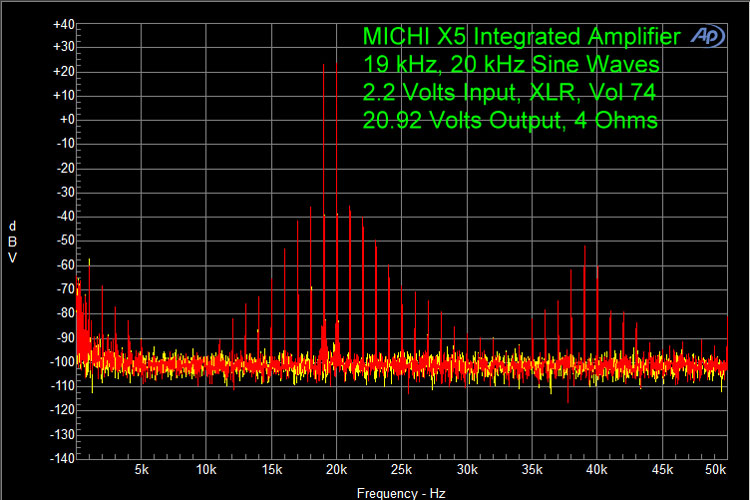Select the -100 dB y-axis label
The width and height of the screenshot is (750, 500).
62,361
